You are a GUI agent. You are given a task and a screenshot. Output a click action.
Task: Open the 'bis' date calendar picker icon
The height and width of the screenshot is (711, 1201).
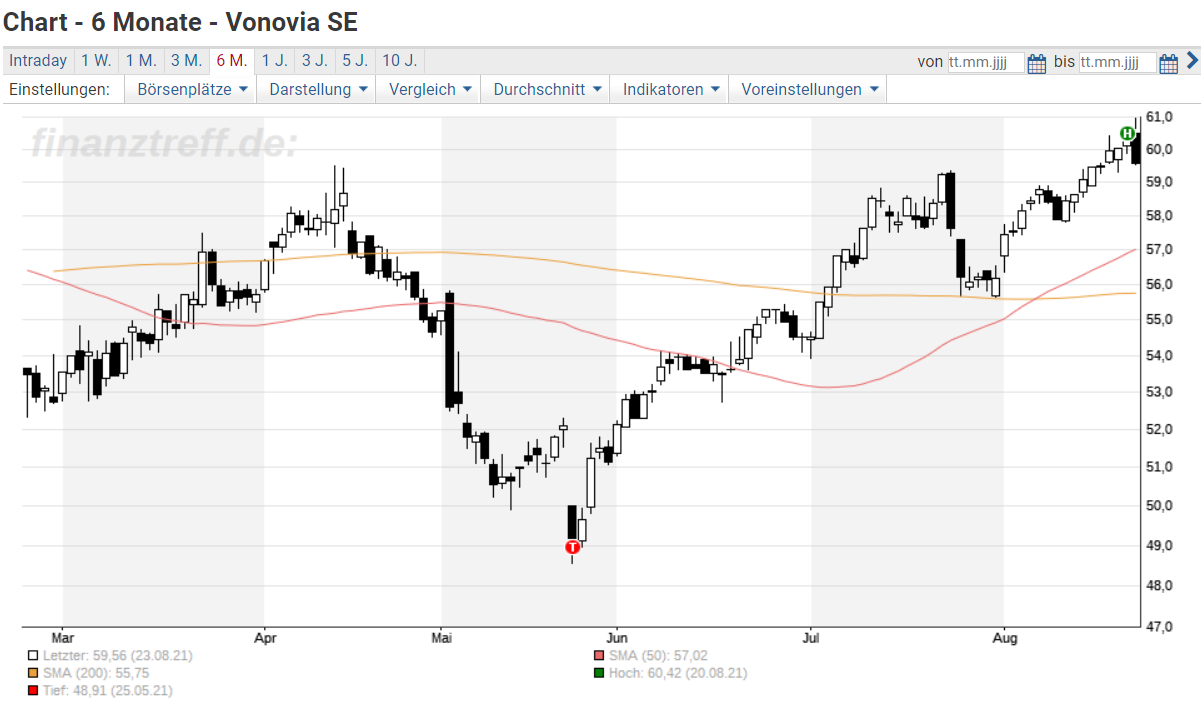pos(1168,63)
